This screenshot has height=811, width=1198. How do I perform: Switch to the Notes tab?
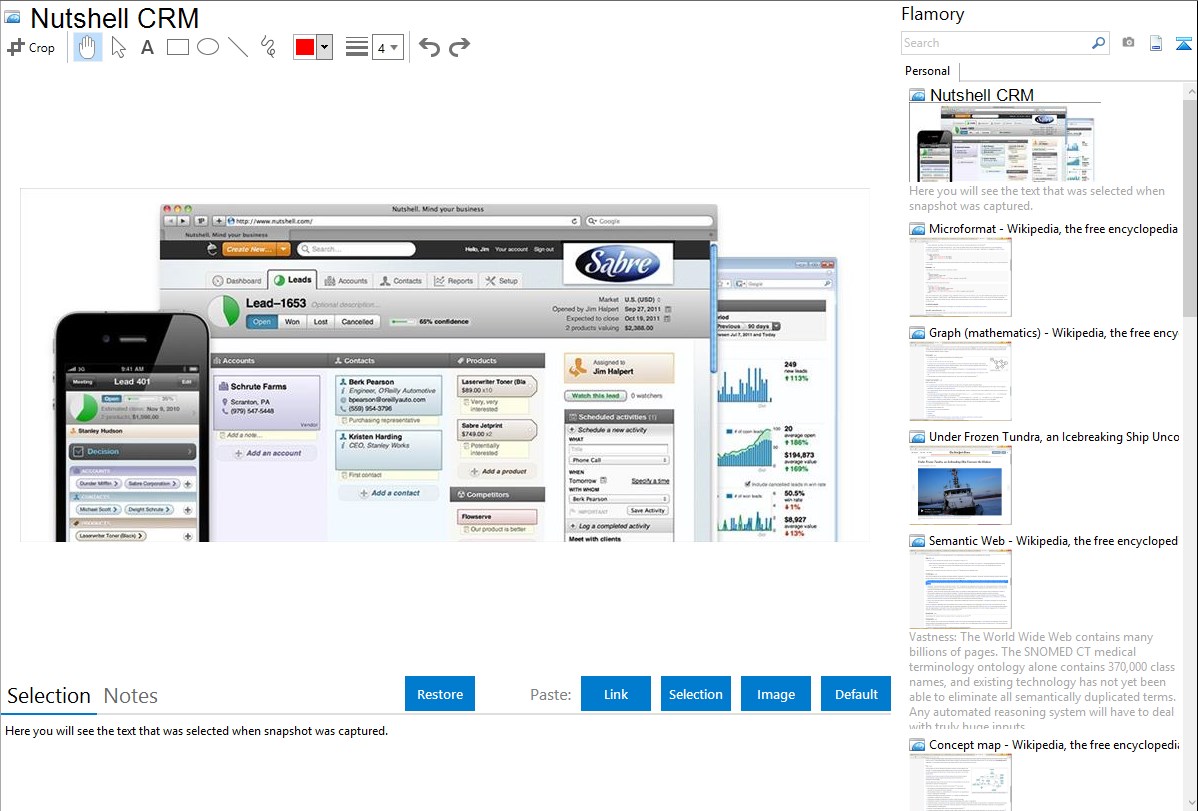click(x=131, y=696)
